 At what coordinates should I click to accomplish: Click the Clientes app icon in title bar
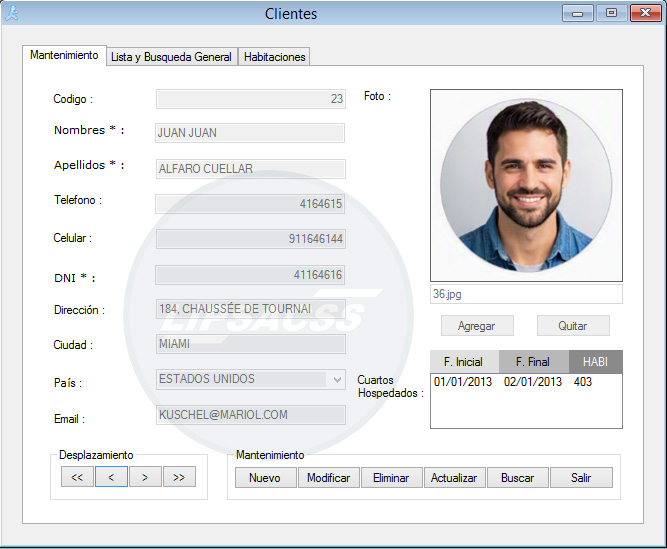(x=11, y=13)
